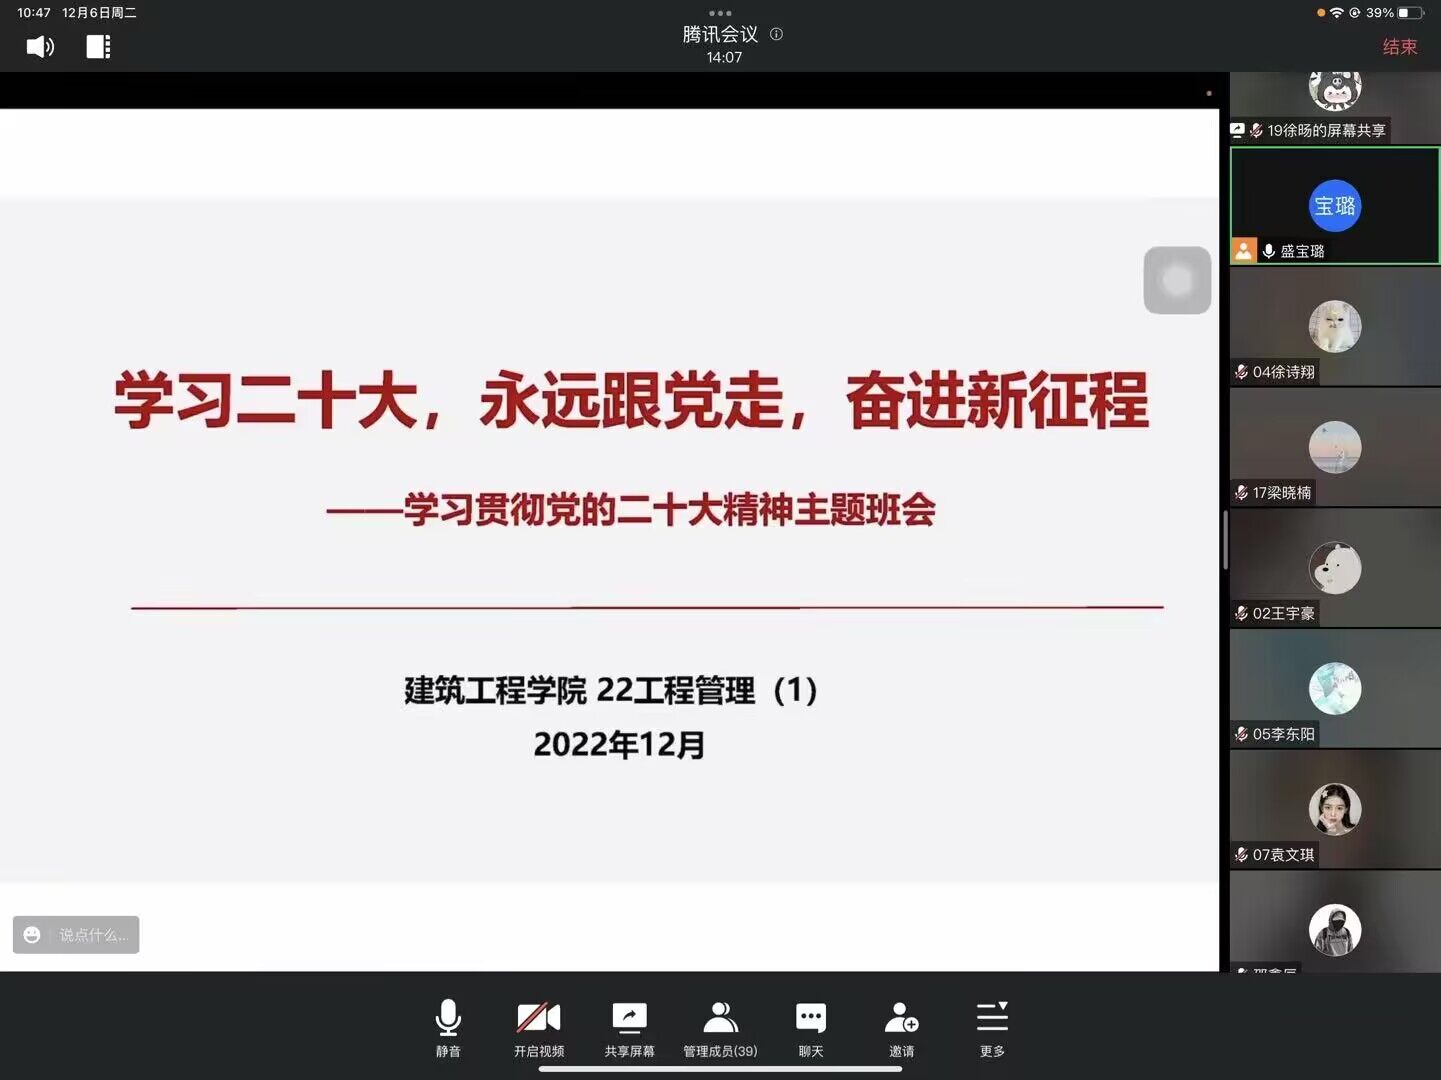Screen dimensions: 1441x1080
Task: Start screen sharing via 共享屏幕
Action: click(629, 1027)
